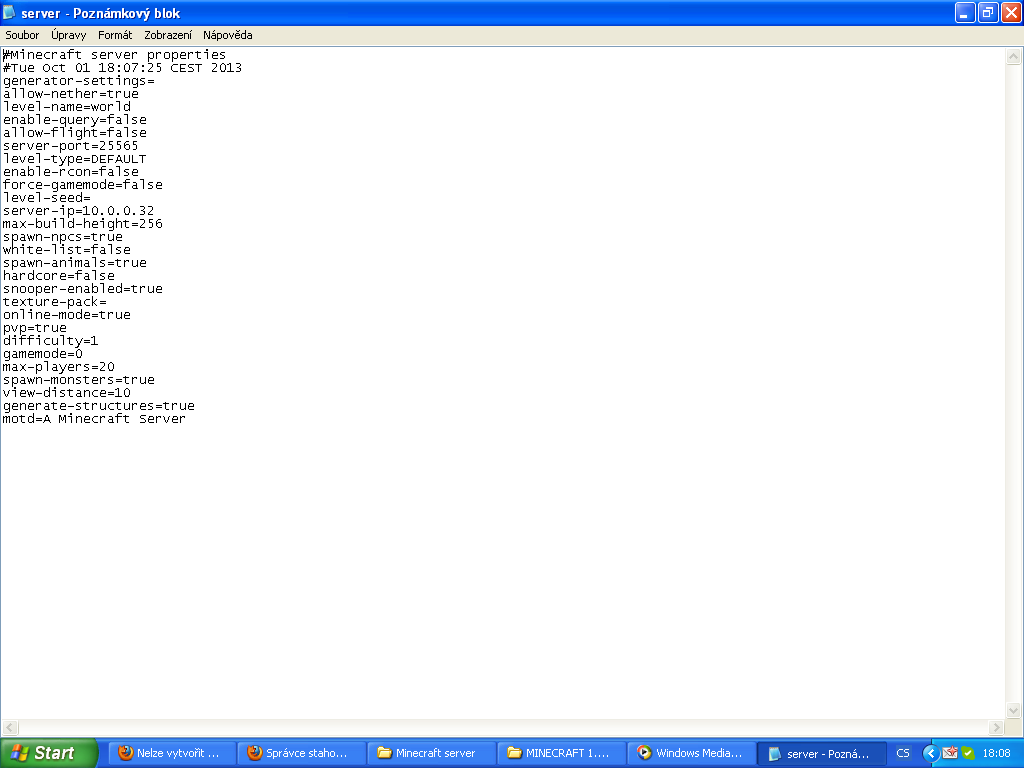The height and width of the screenshot is (768, 1024).
Task: Click the 'spawn-animals=true' line
Action: pyautogui.click(x=74, y=263)
